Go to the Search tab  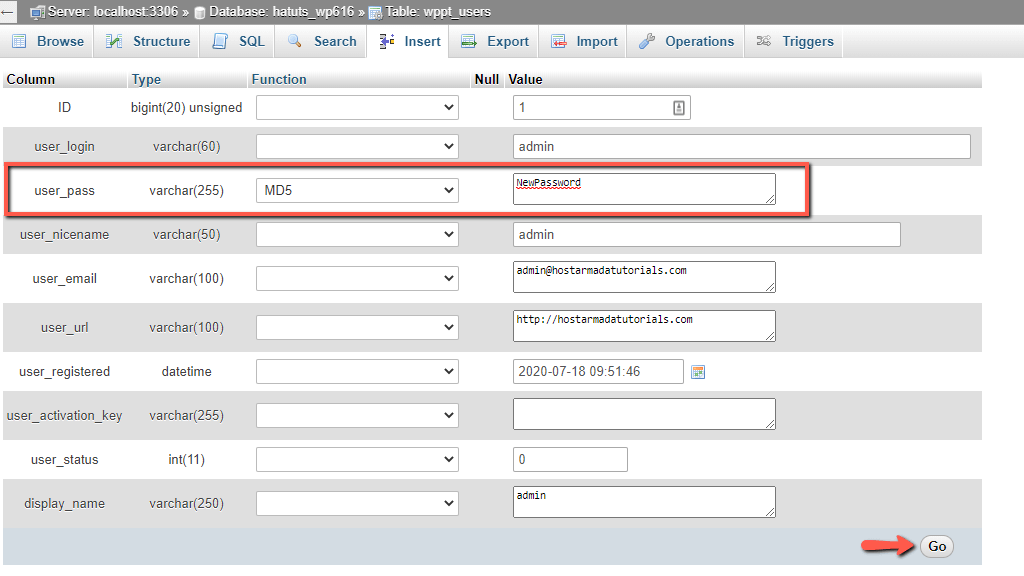point(321,41)
